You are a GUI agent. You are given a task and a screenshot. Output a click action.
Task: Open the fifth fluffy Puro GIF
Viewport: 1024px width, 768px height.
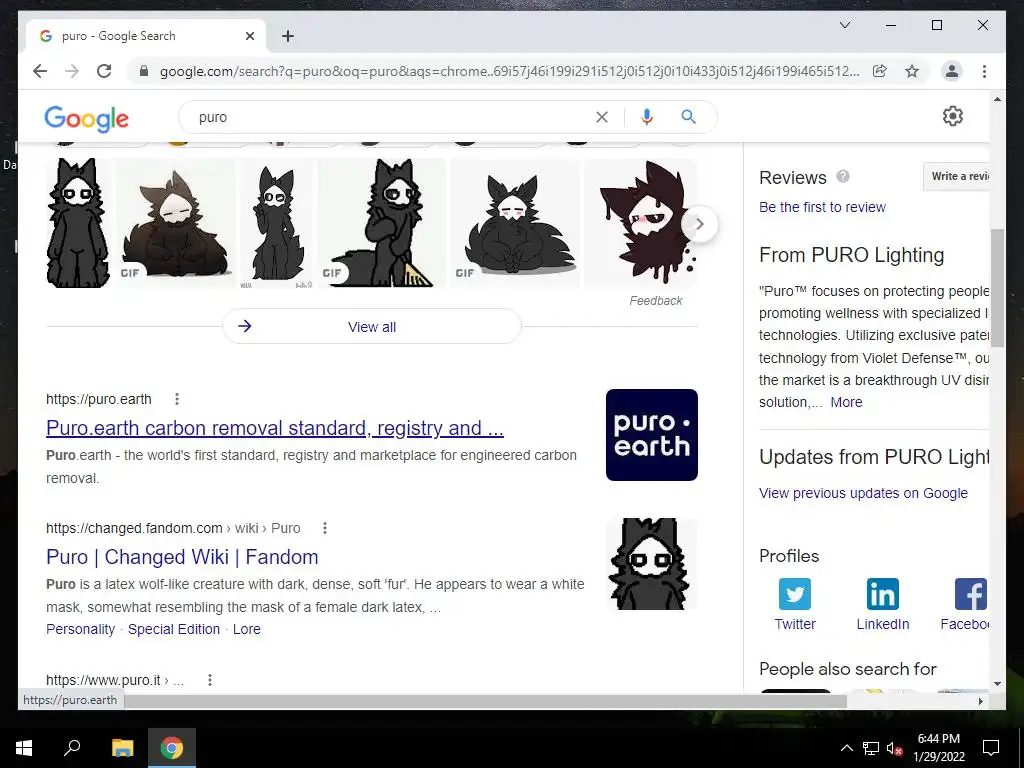(x=515, y=223)
